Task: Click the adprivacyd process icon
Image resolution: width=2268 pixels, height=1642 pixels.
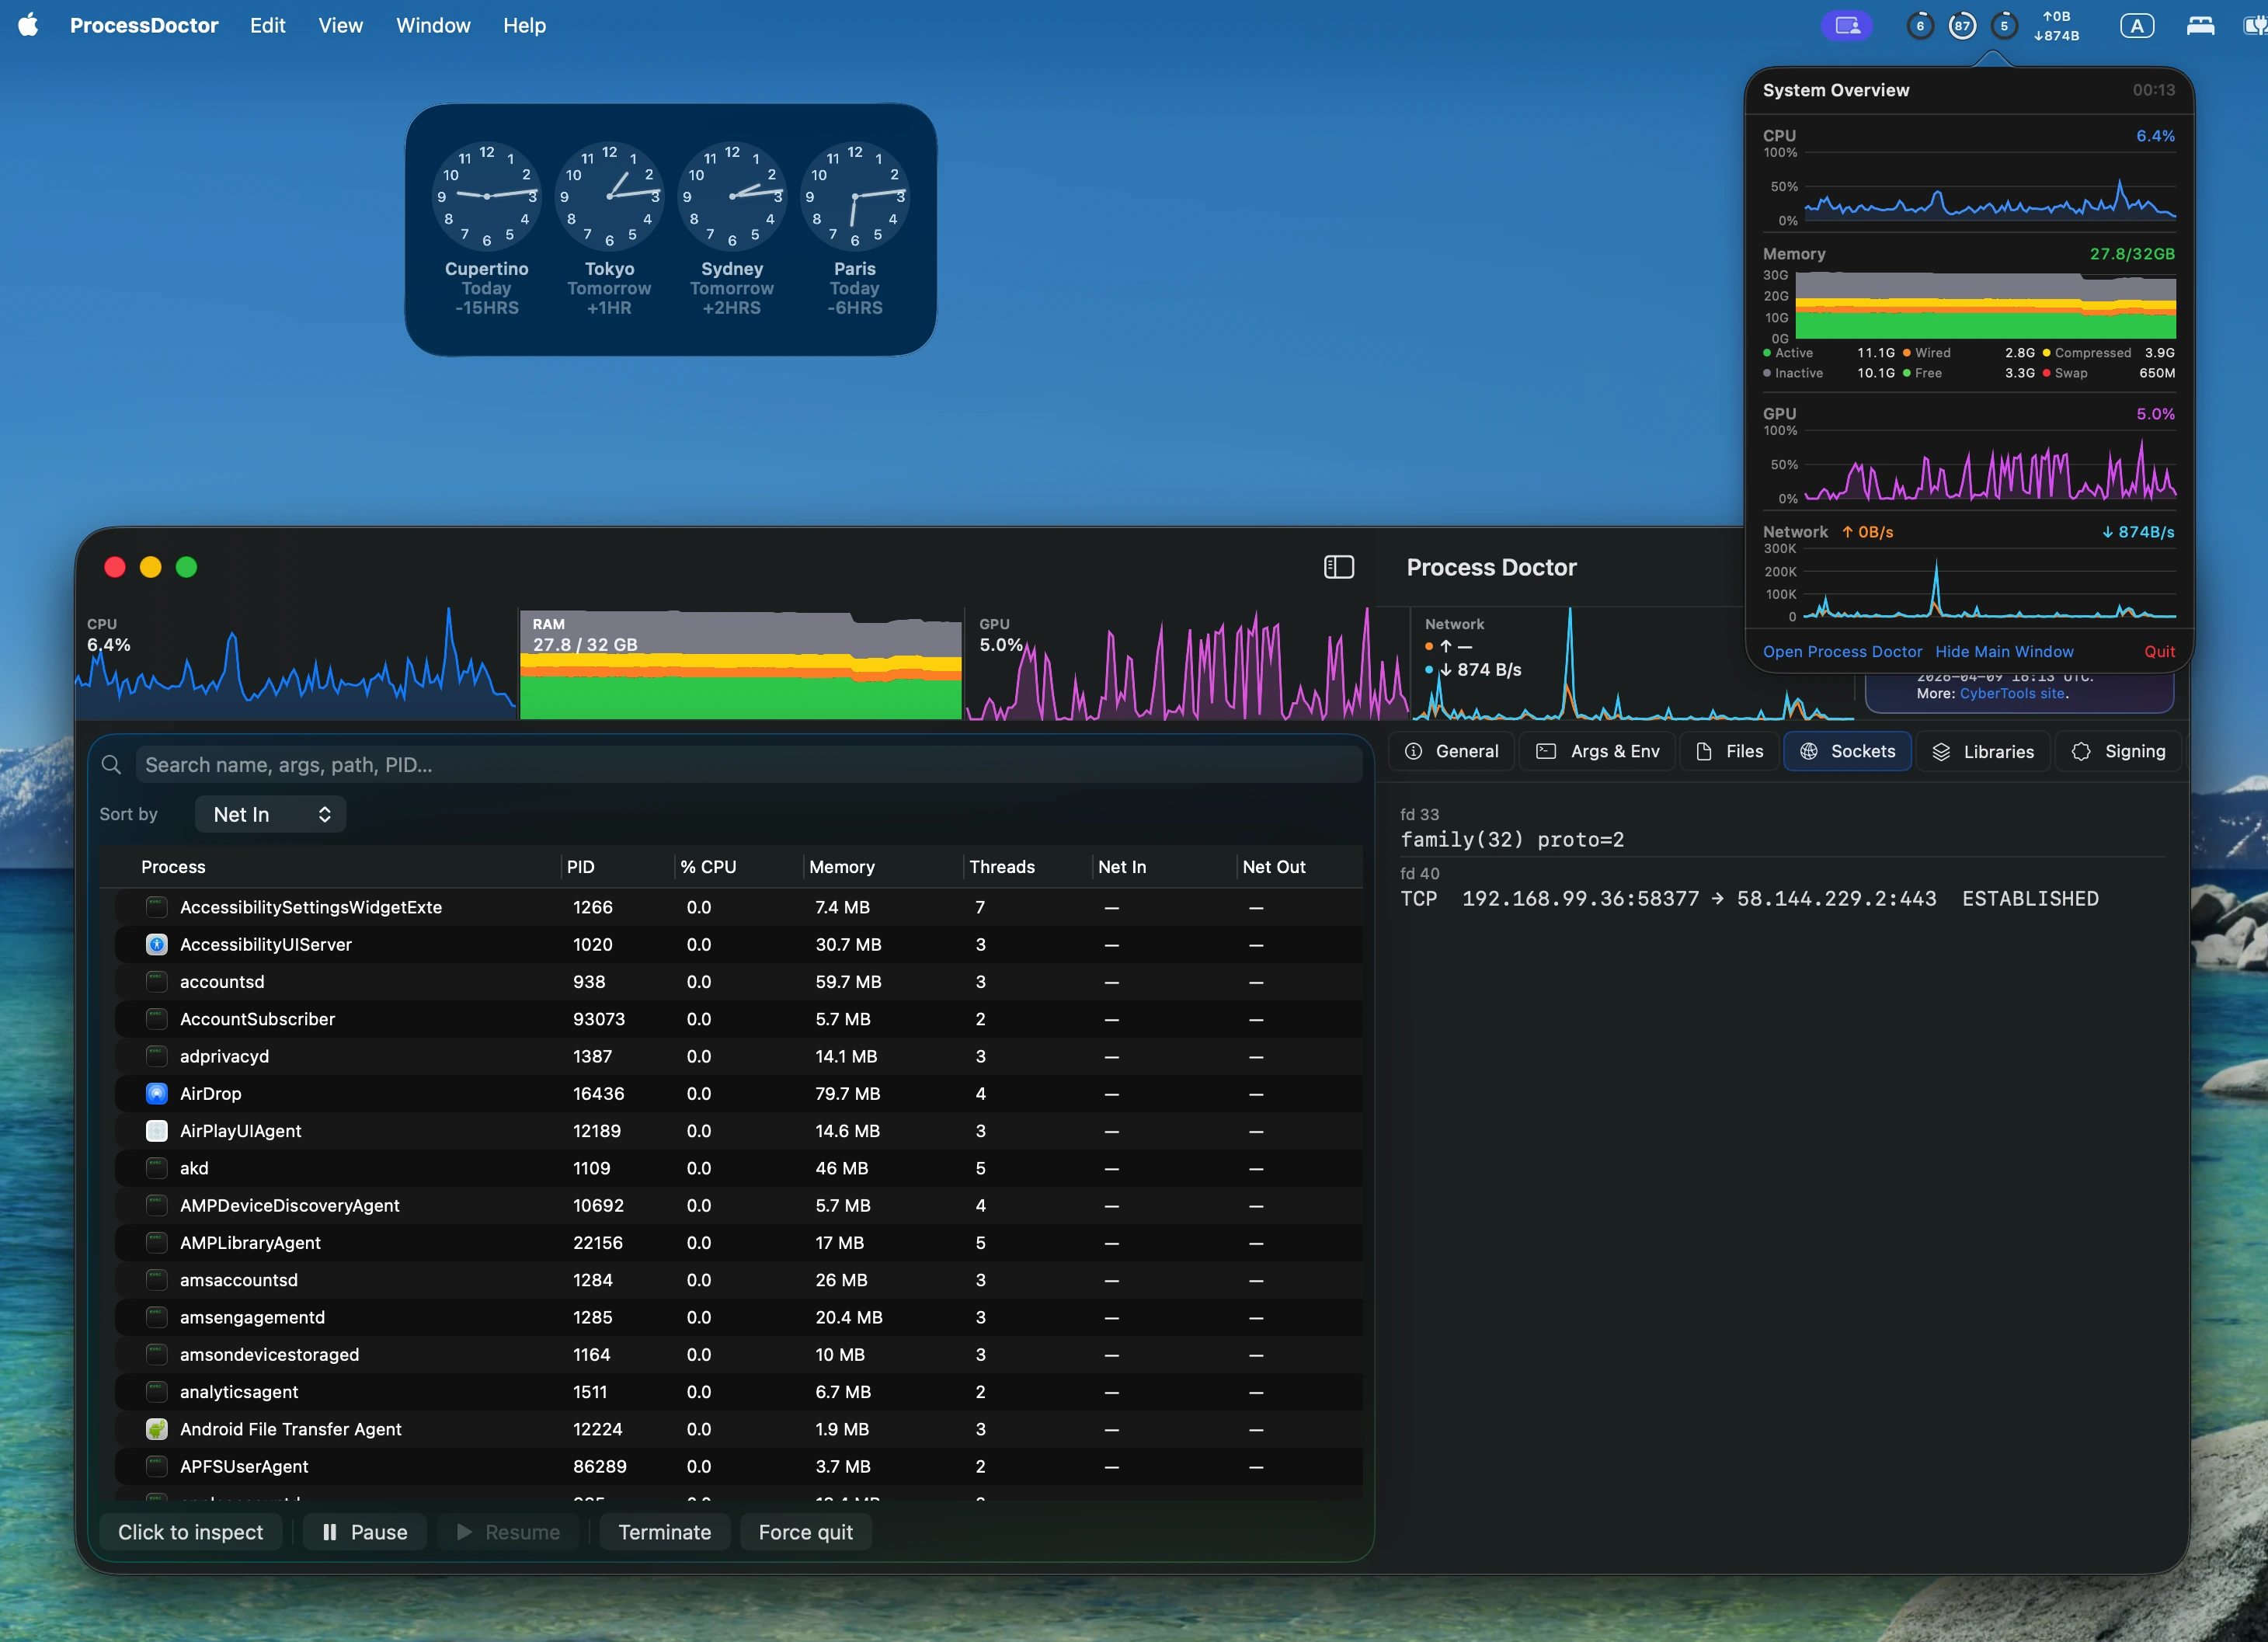Action: [x=157, y=1056]
